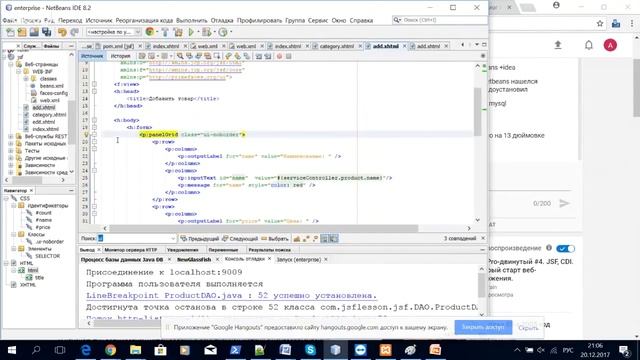
Task: Click the Скрыть button in sharing bar
Action: (x=528, y=328)
